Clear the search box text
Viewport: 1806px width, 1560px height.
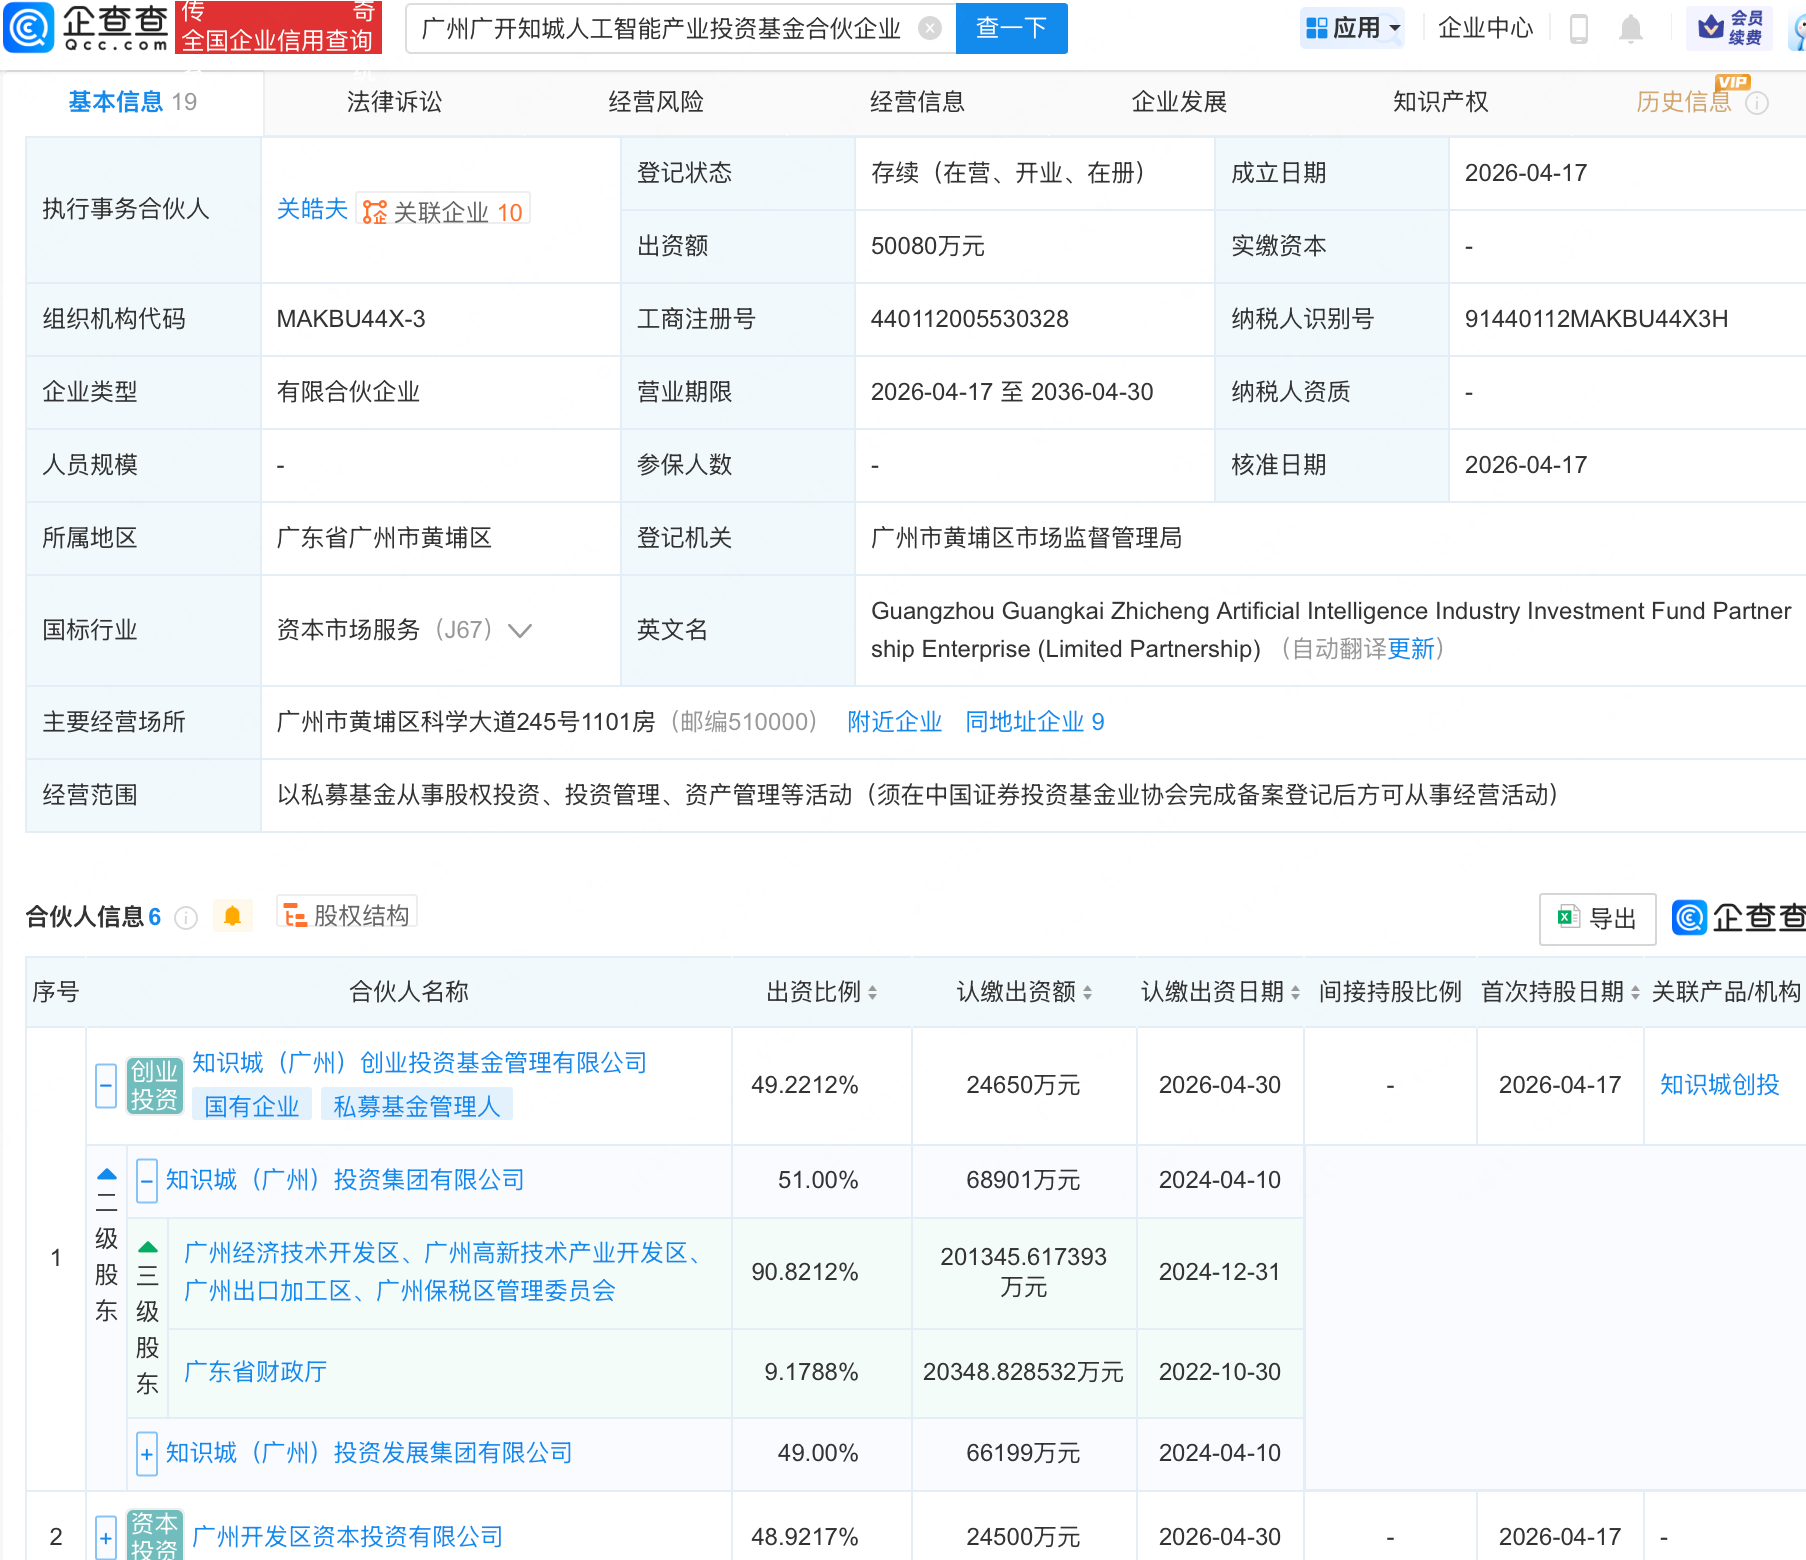(930, 28)
